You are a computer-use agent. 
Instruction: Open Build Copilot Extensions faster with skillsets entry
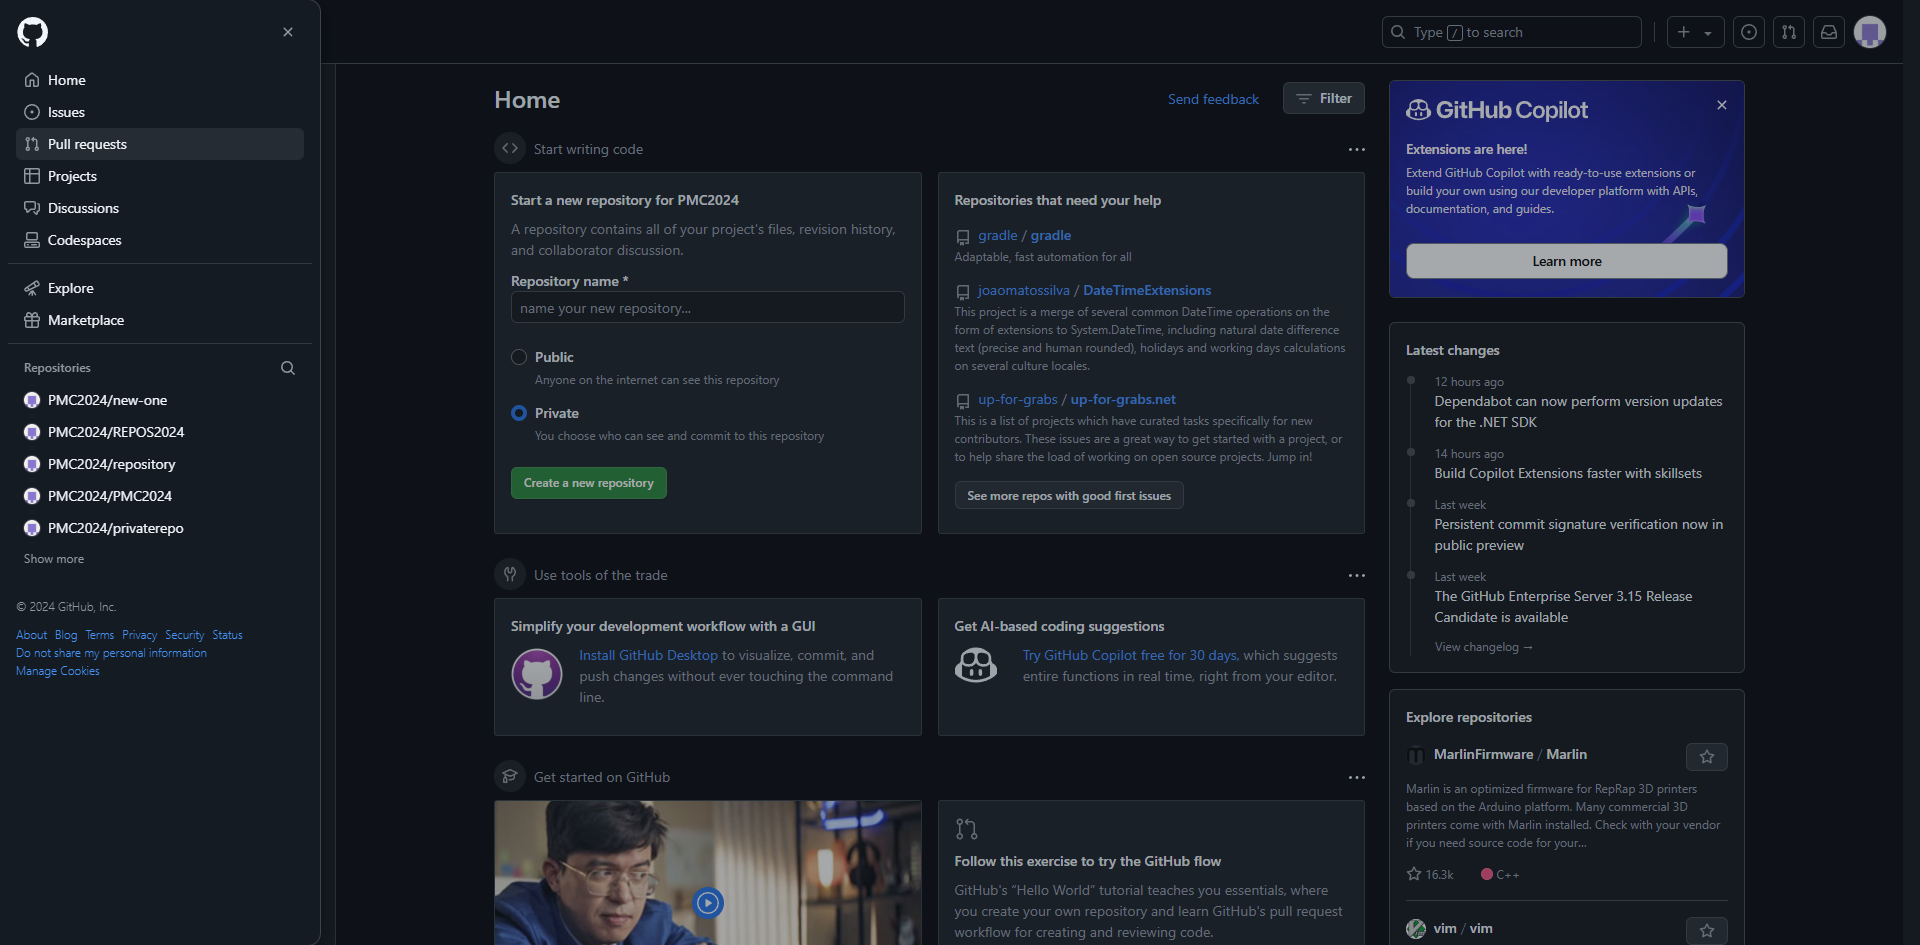point(1568,473)
